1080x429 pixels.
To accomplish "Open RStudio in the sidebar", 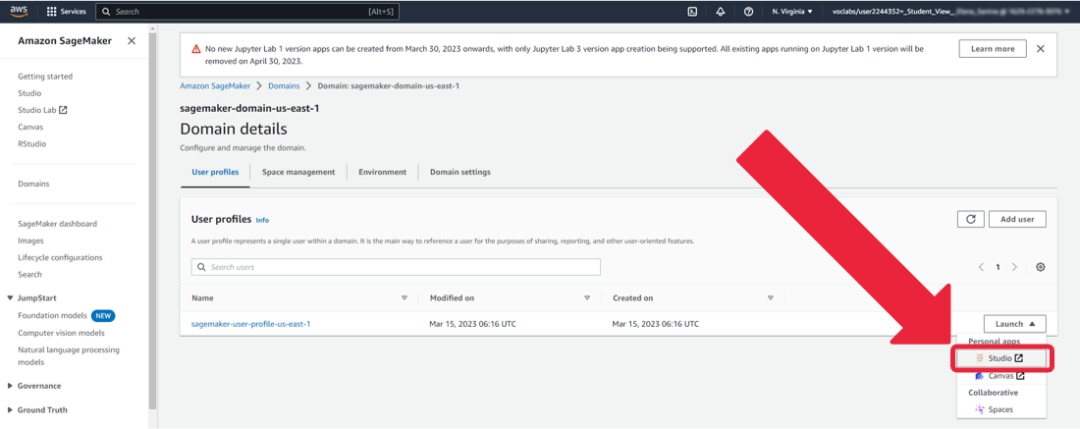I will point(32,144).
